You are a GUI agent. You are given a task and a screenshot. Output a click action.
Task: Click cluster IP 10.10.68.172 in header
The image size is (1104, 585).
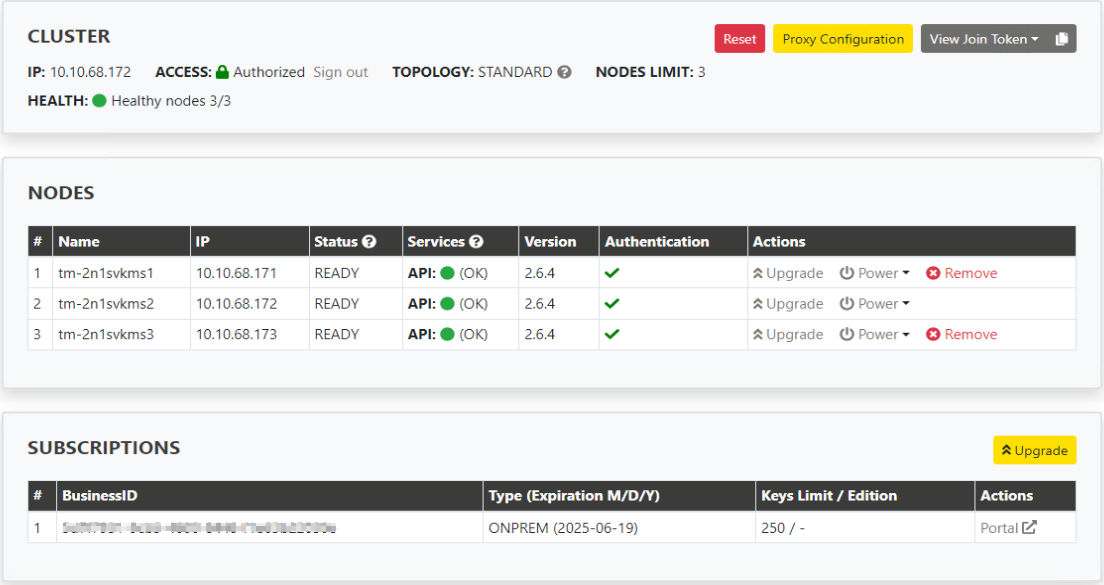90,72
